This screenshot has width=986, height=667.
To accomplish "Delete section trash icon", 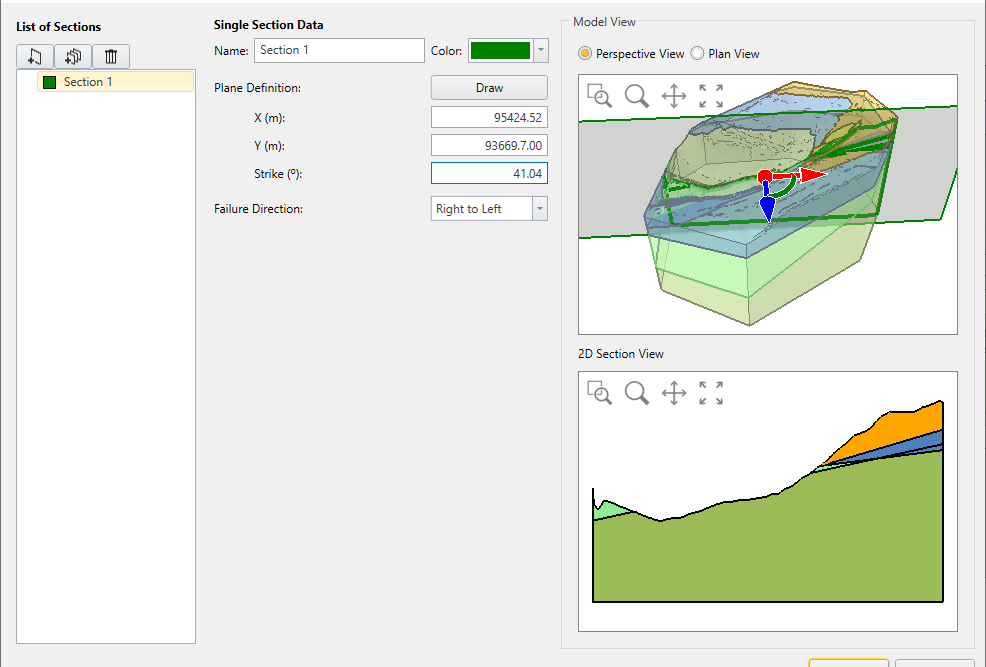I will 111,57.
